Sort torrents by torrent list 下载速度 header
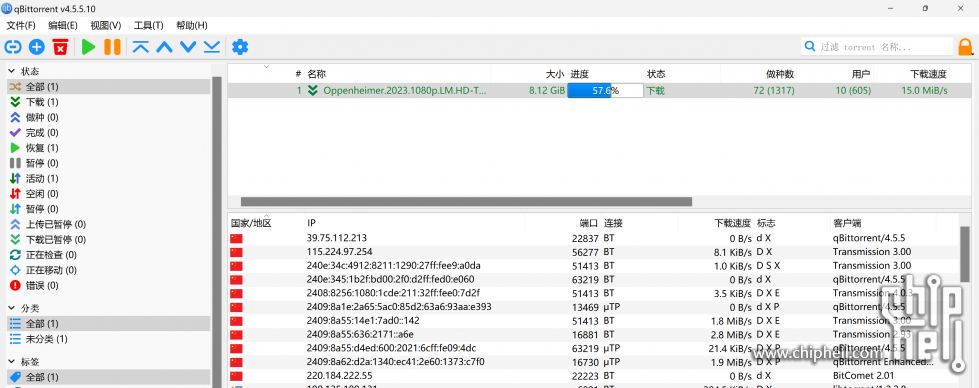Screen dimensions: 979x388 click(929, 74)
